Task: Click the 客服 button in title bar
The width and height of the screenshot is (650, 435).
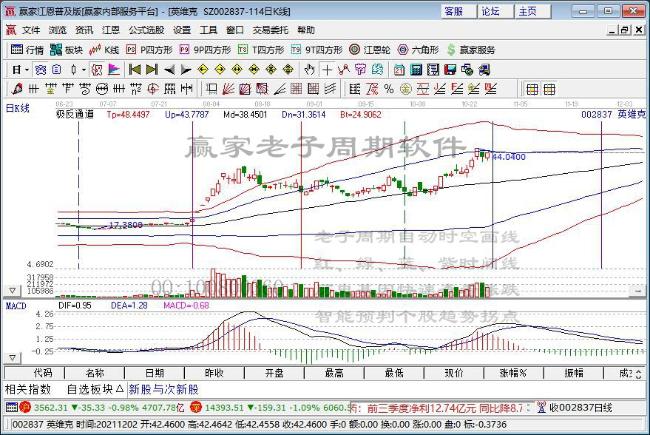Action: tap(458, 11)
